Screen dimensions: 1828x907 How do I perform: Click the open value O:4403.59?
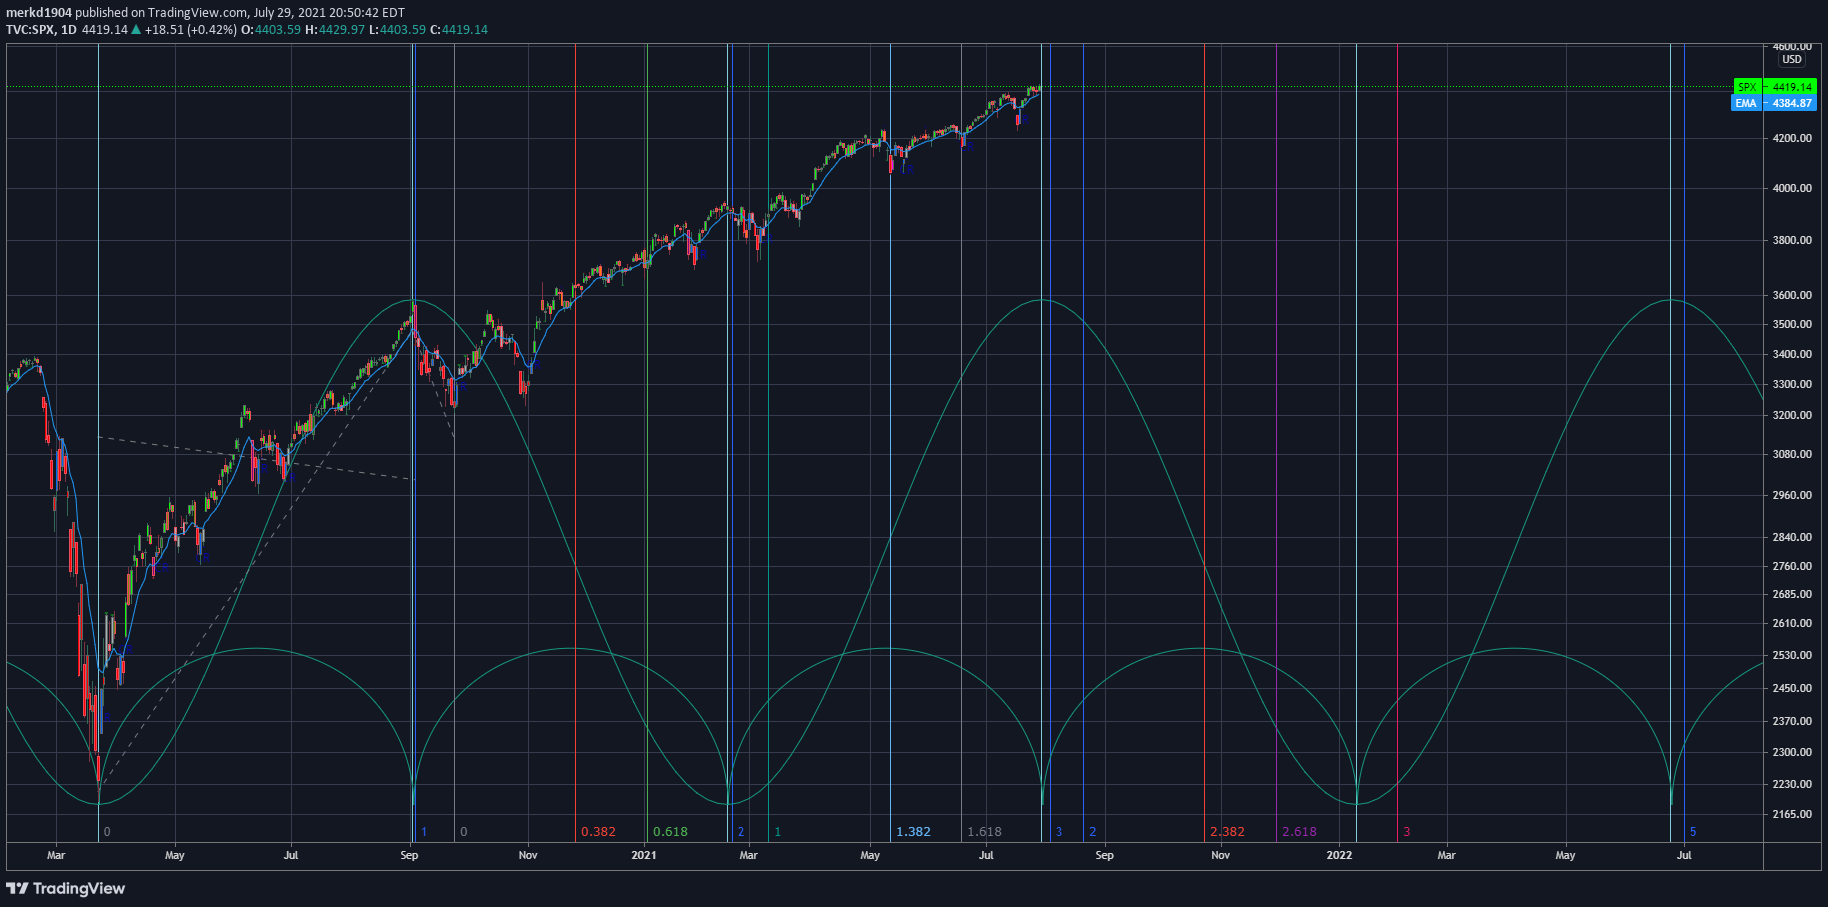[x=271, y=30]
